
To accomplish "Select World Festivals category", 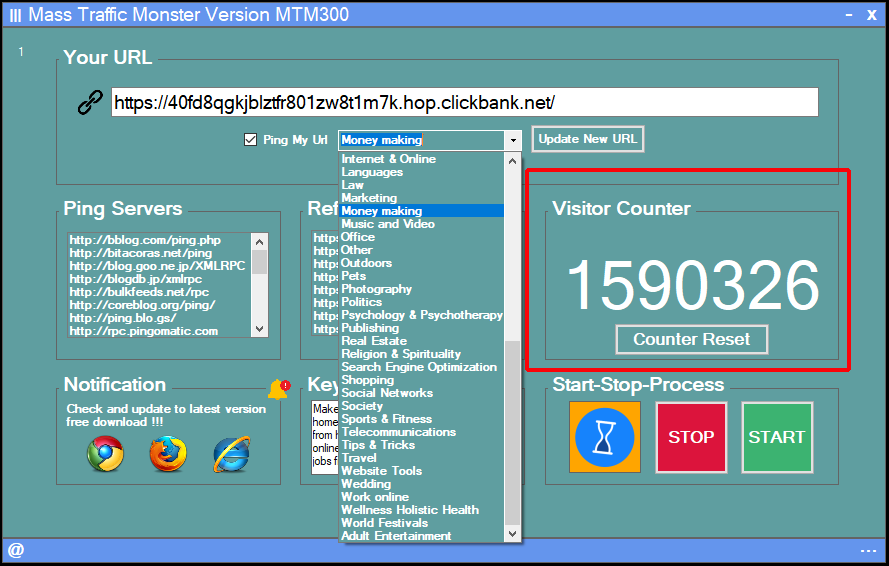I will pos(421,523).
